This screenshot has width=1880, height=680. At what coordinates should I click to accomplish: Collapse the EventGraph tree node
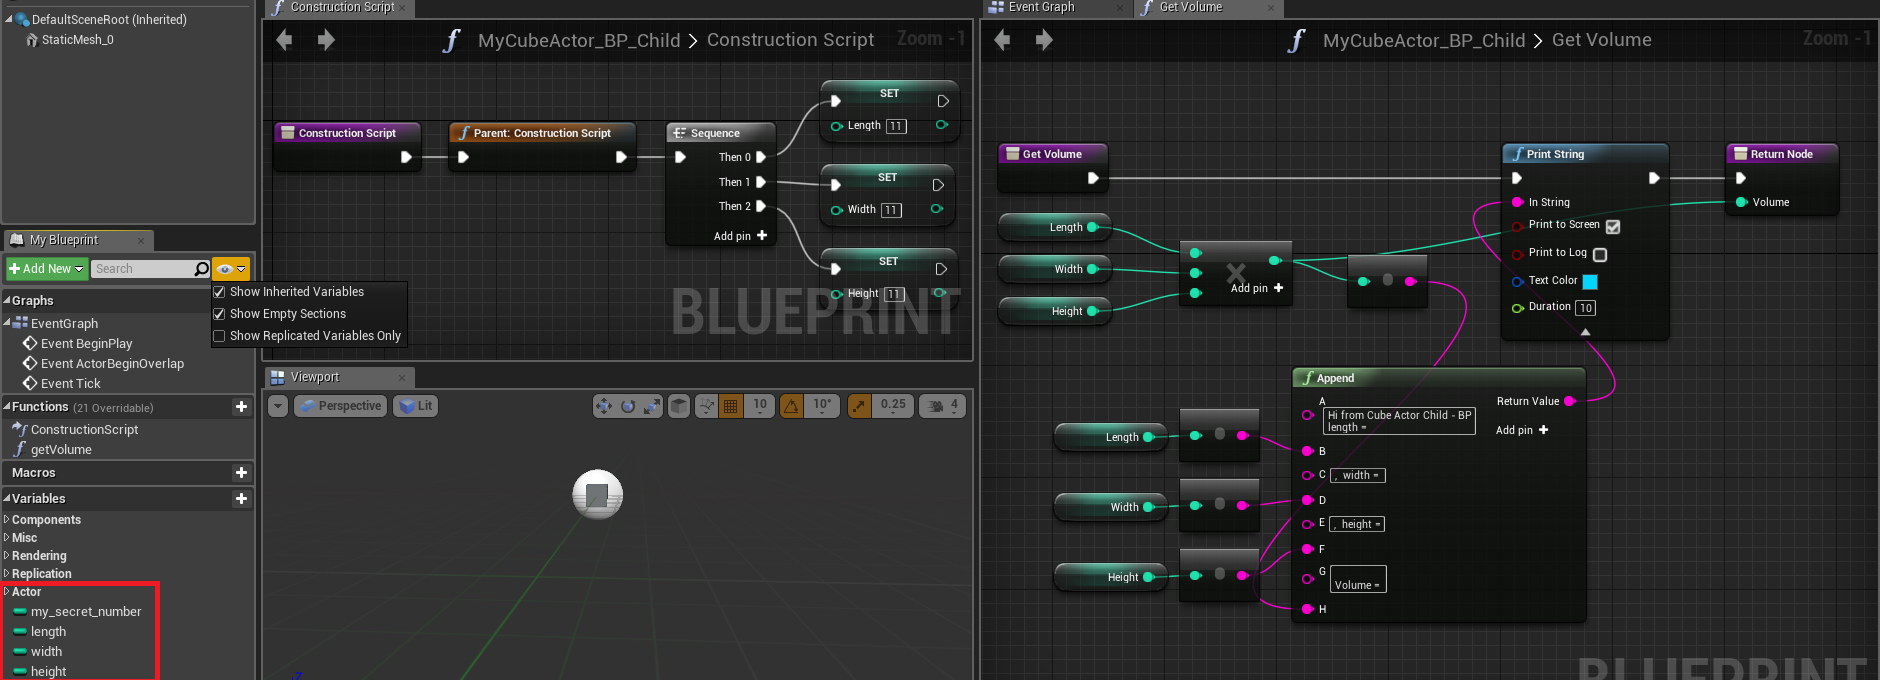click(7, 322)
